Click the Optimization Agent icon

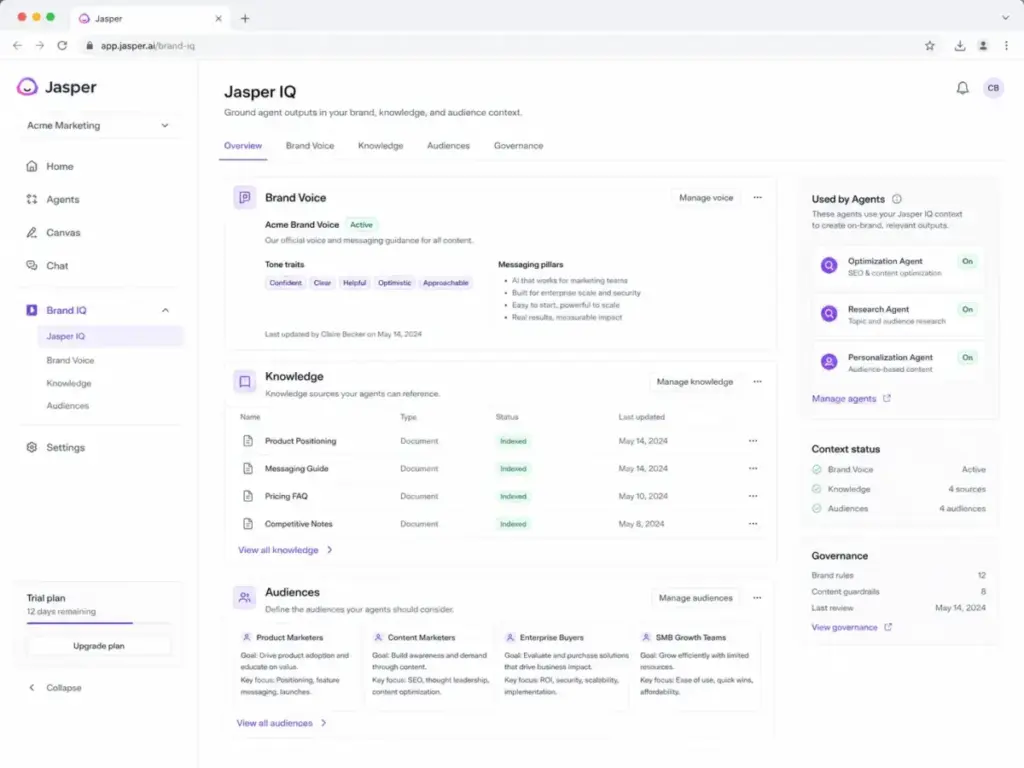(829, 265)
